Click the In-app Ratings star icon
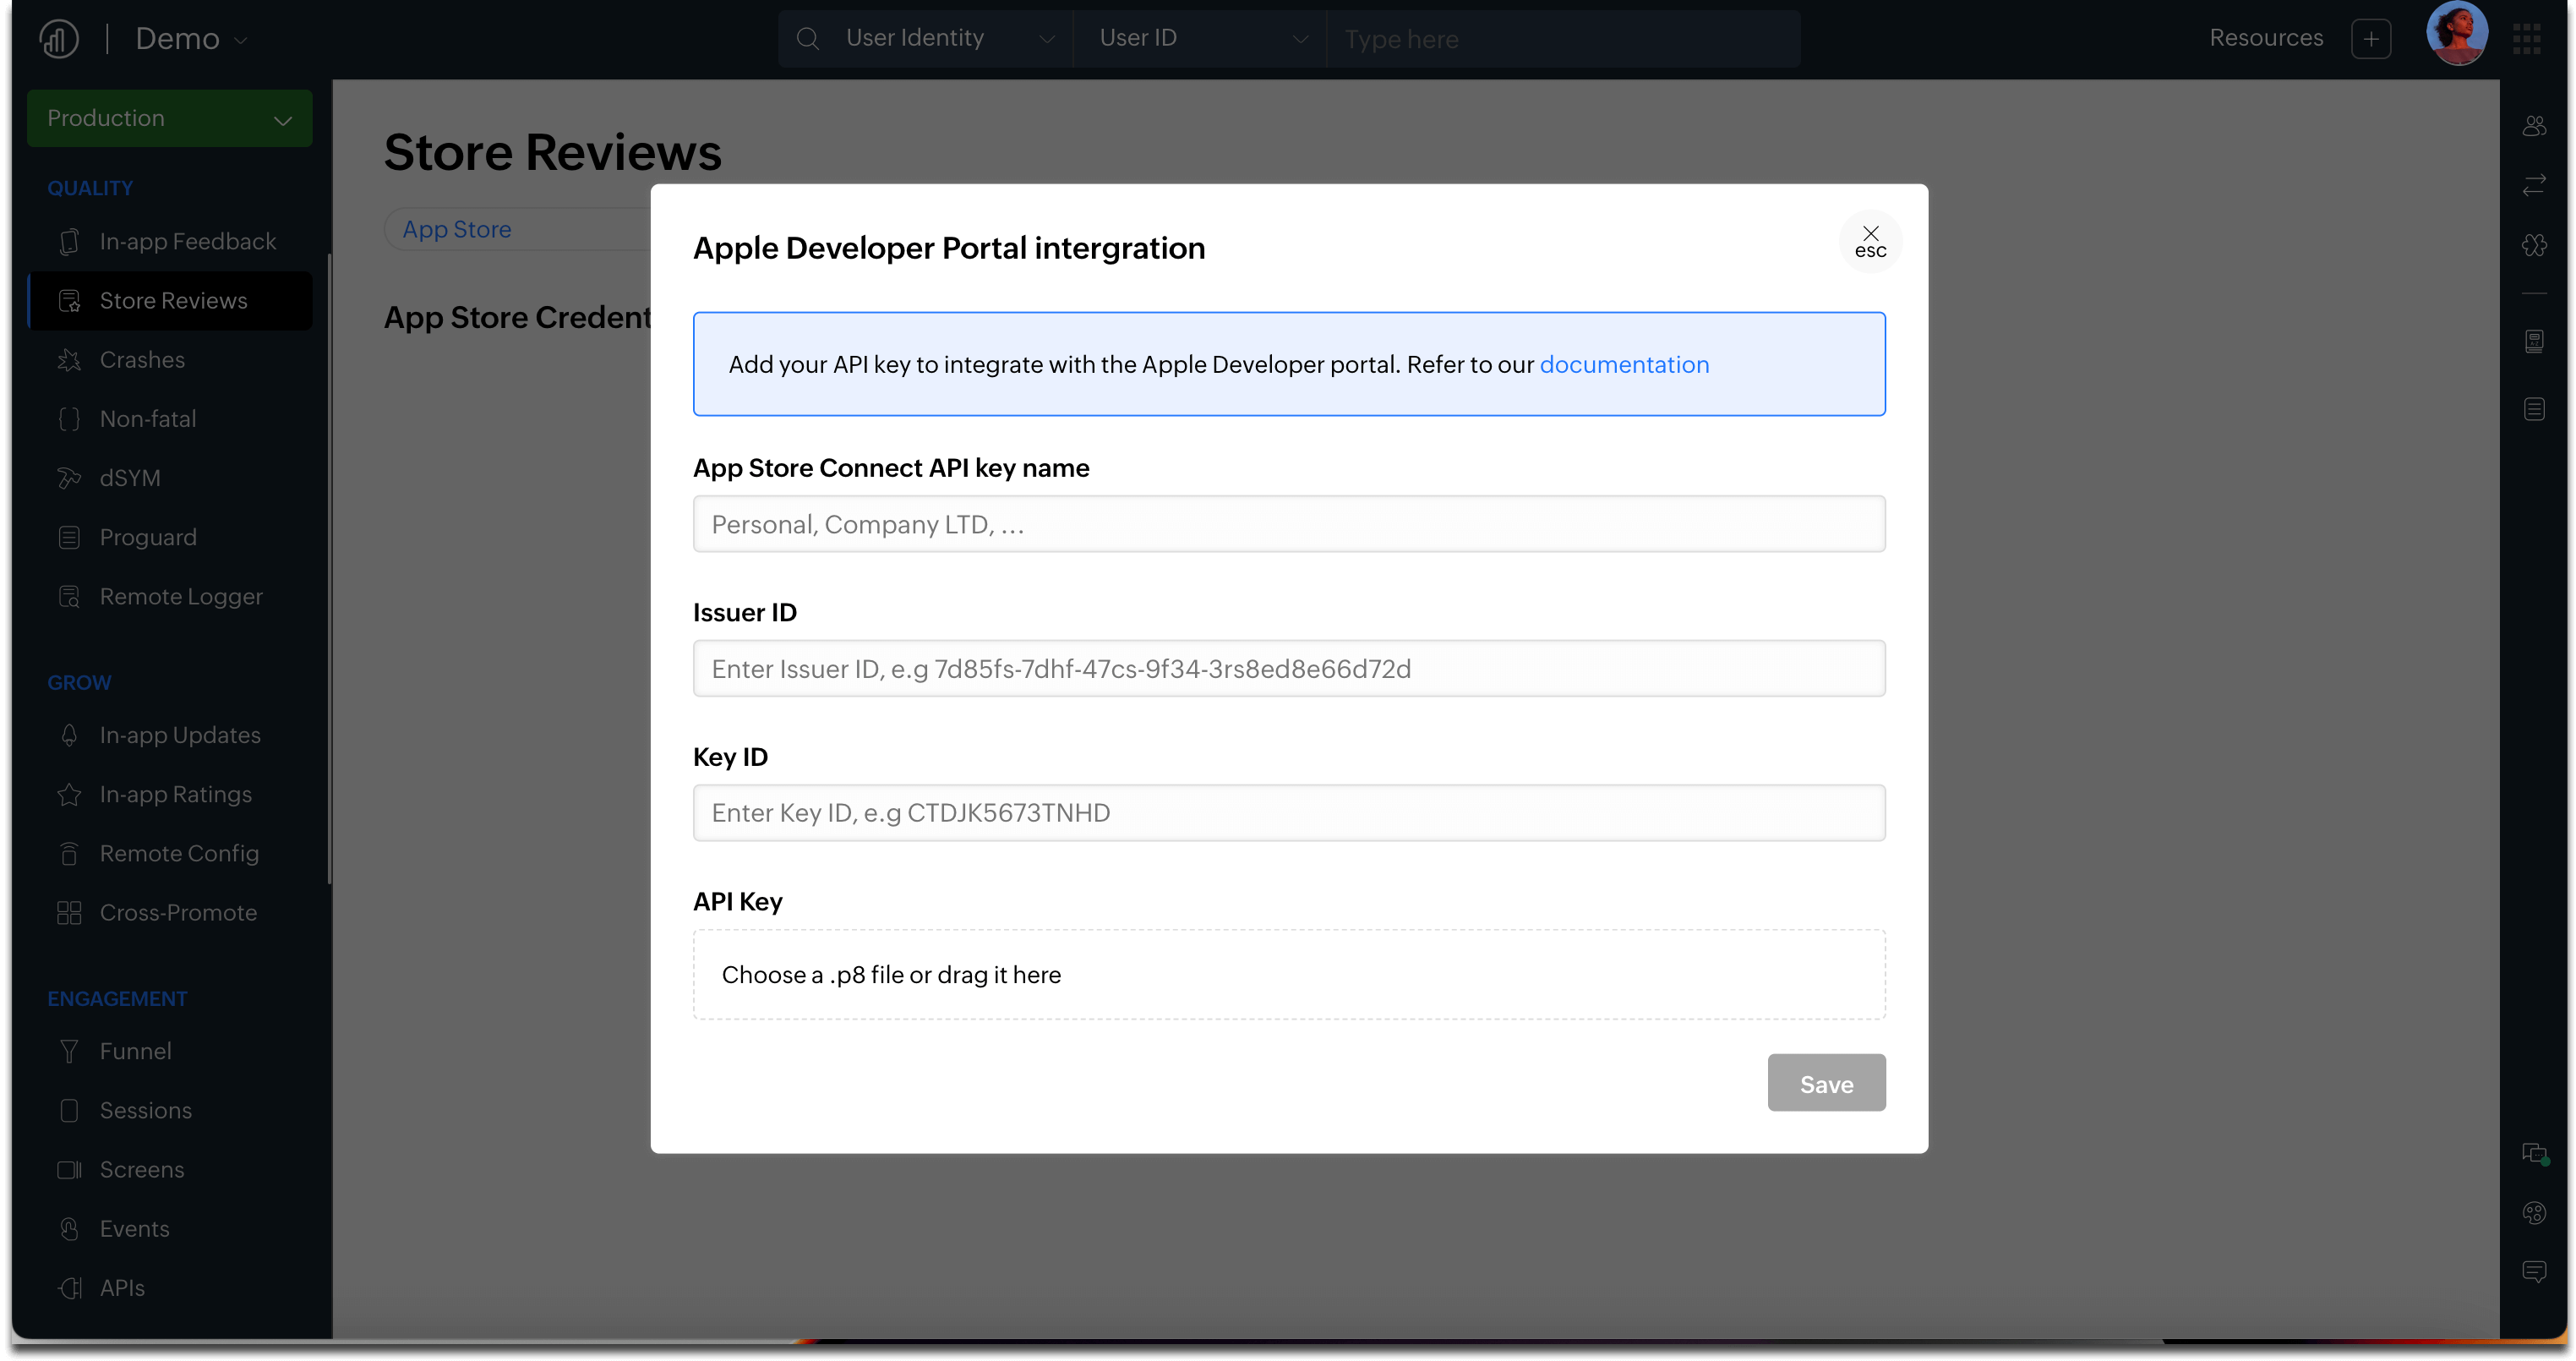Image resolution: width=2576 pixels, height=1361 pixels. click(69, 794)
